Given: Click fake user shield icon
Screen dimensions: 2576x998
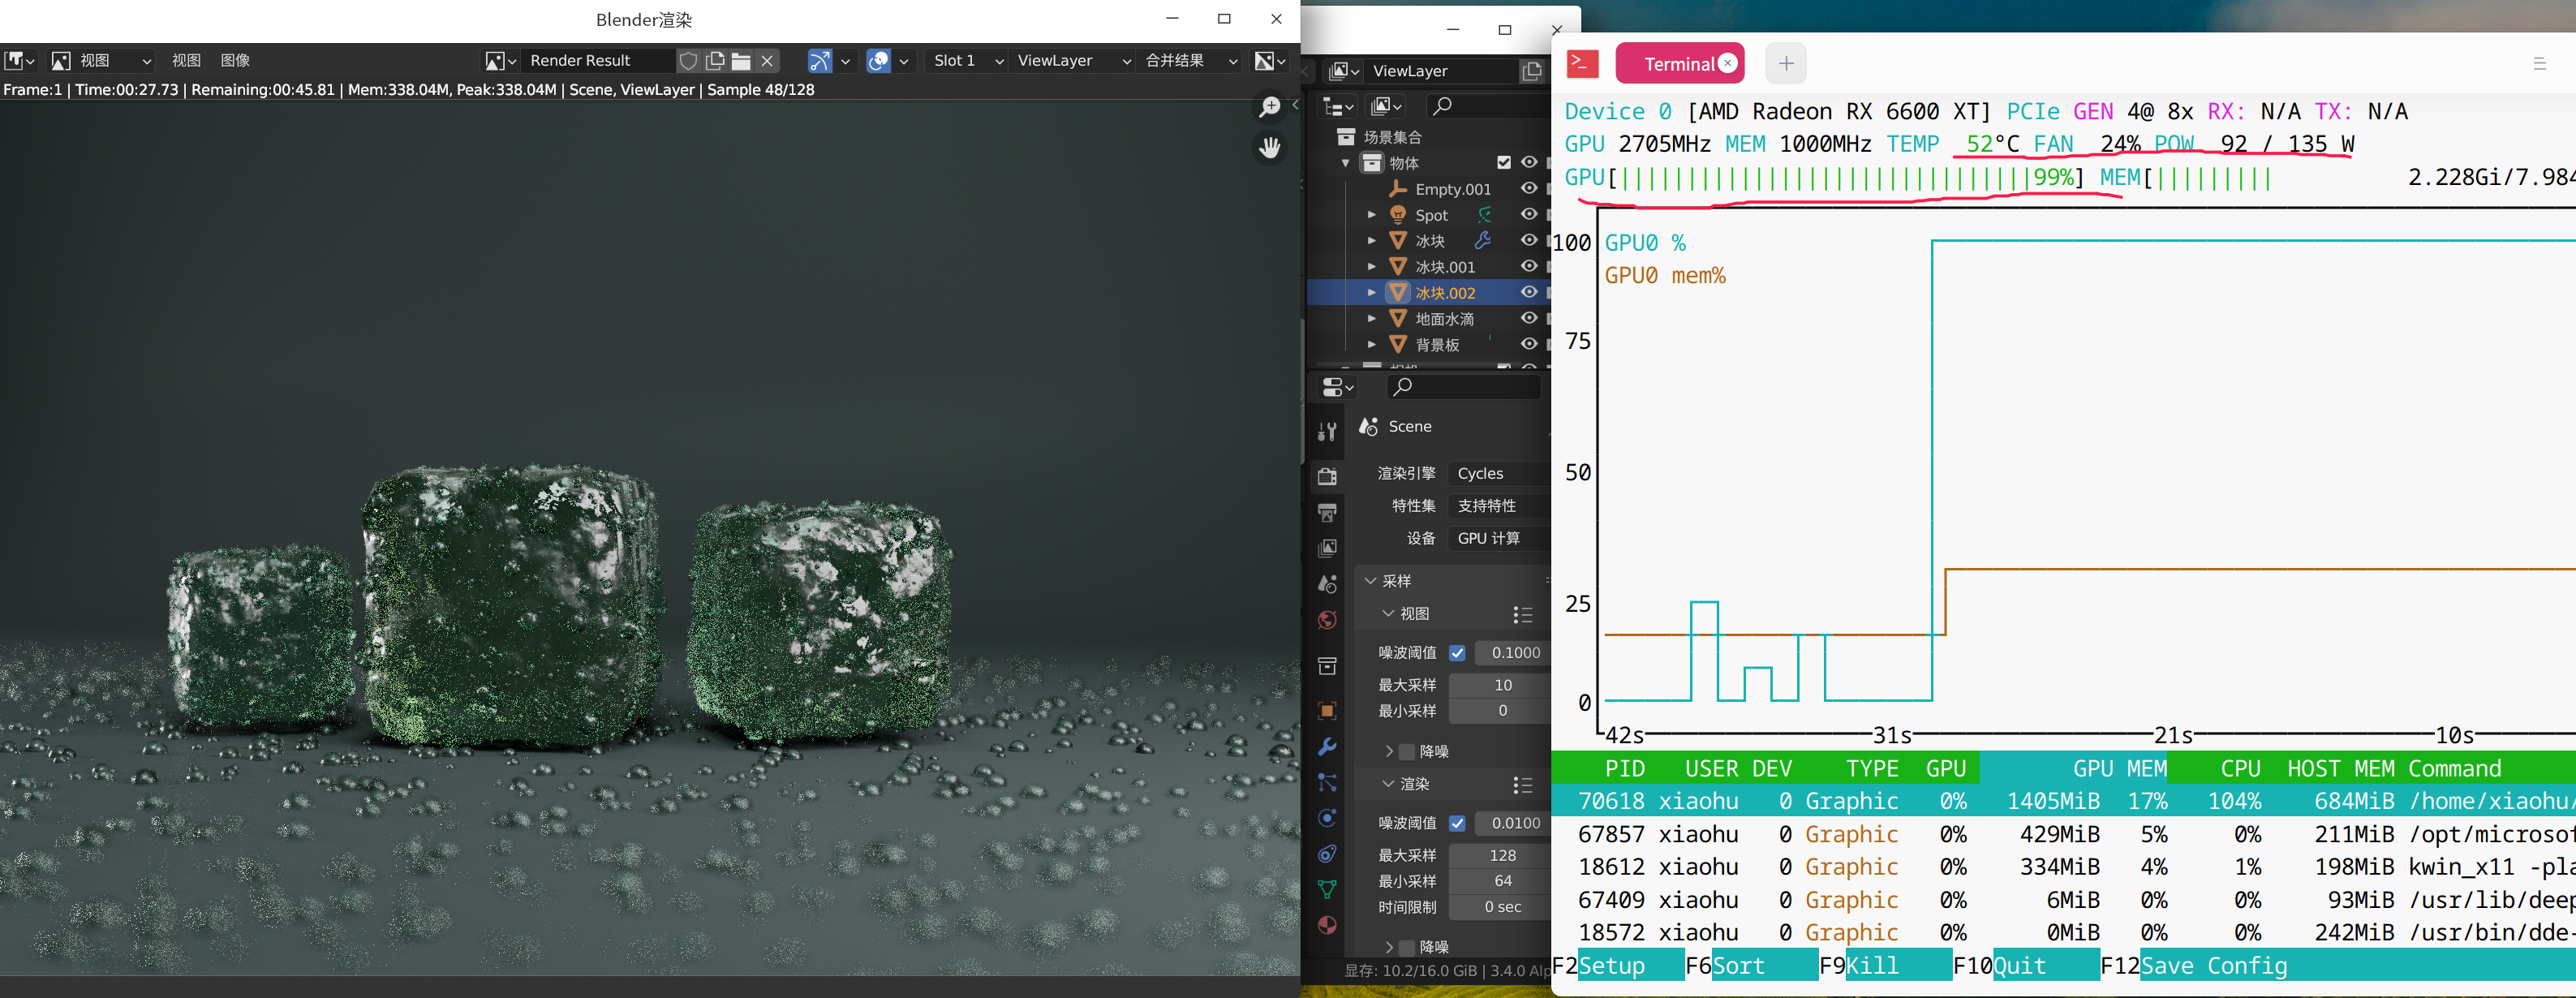Looking at the screenshot, I should (x=688, y=61).
